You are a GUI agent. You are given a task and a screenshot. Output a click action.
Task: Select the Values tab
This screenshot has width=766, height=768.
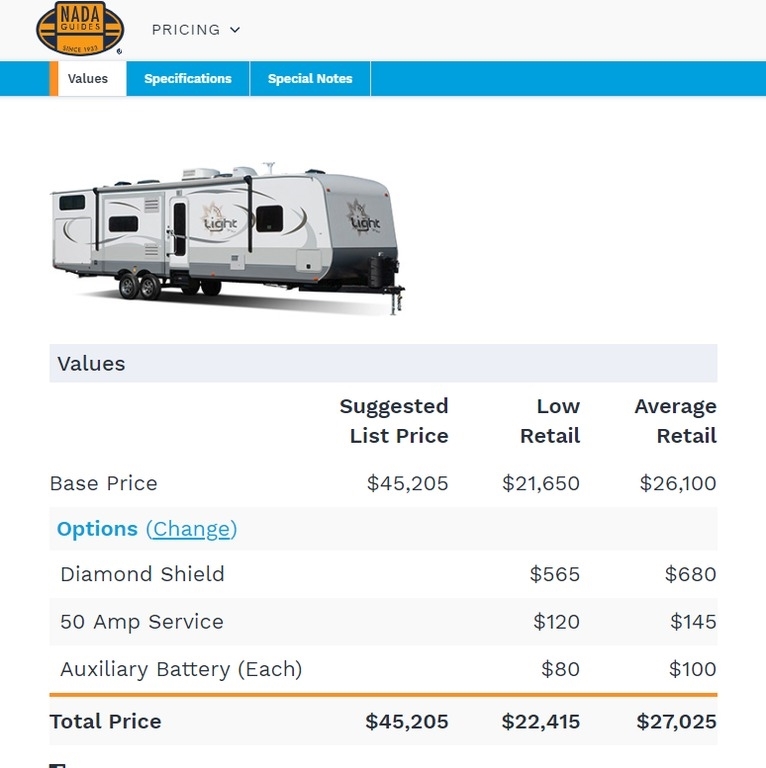[88, 79]
